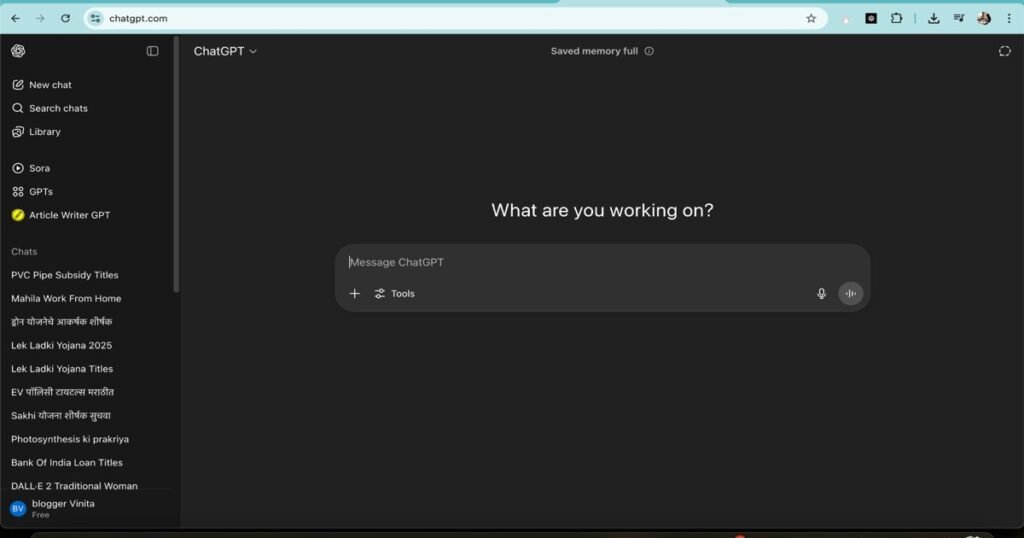
Task: Open the PVC Pipe Subsidy Titles chat
Action: (x=65, y=275)
